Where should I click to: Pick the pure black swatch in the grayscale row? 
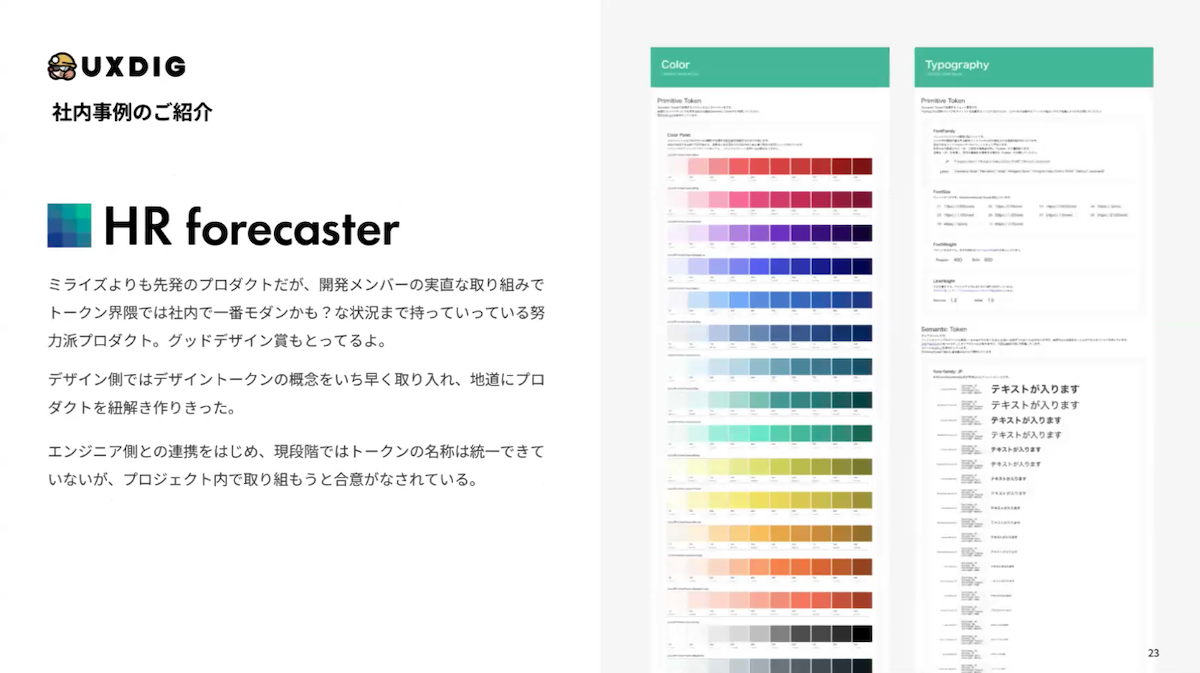[862, 633]
